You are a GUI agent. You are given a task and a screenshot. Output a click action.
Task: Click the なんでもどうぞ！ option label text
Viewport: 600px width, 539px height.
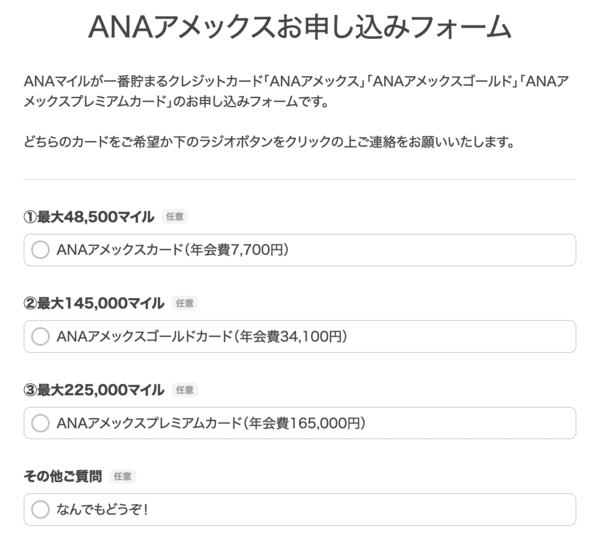(103, 510)
